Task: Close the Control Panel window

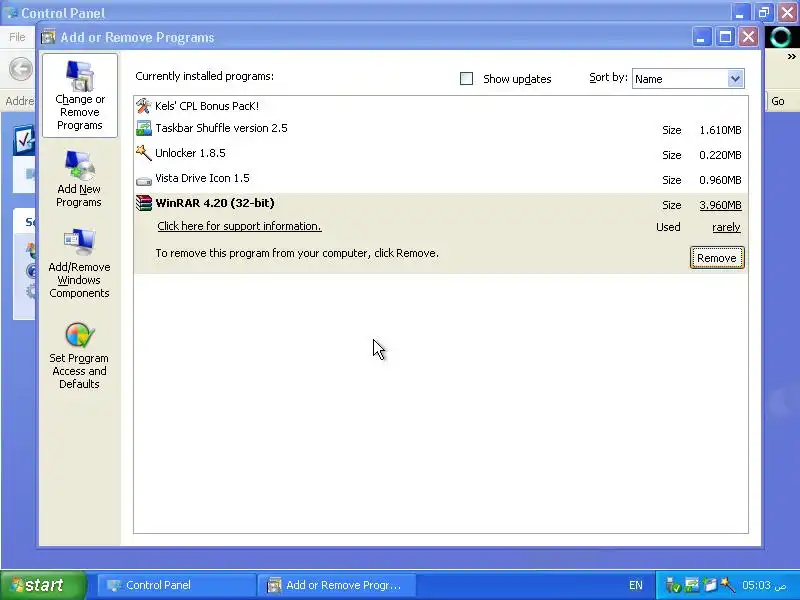Action: tap(788, 12)
